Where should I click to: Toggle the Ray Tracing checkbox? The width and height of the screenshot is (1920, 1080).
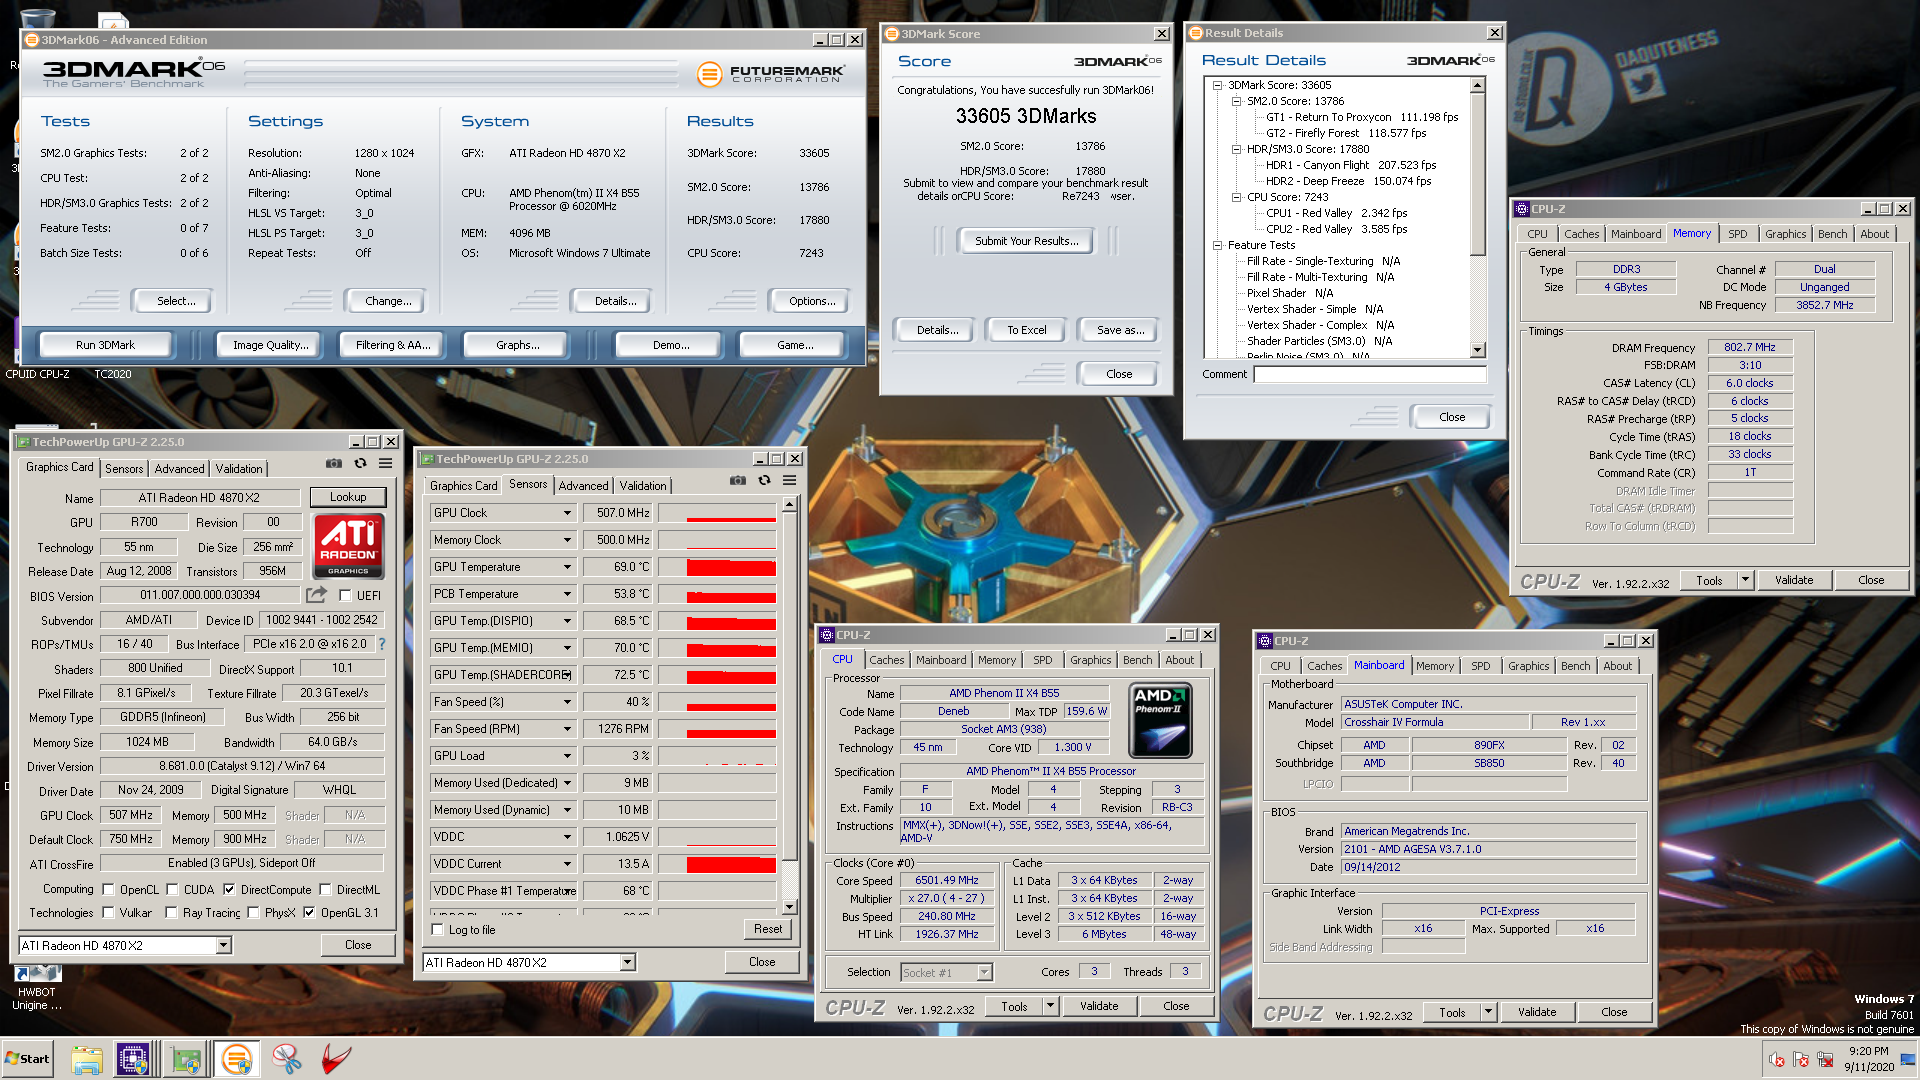click(171, 912)
